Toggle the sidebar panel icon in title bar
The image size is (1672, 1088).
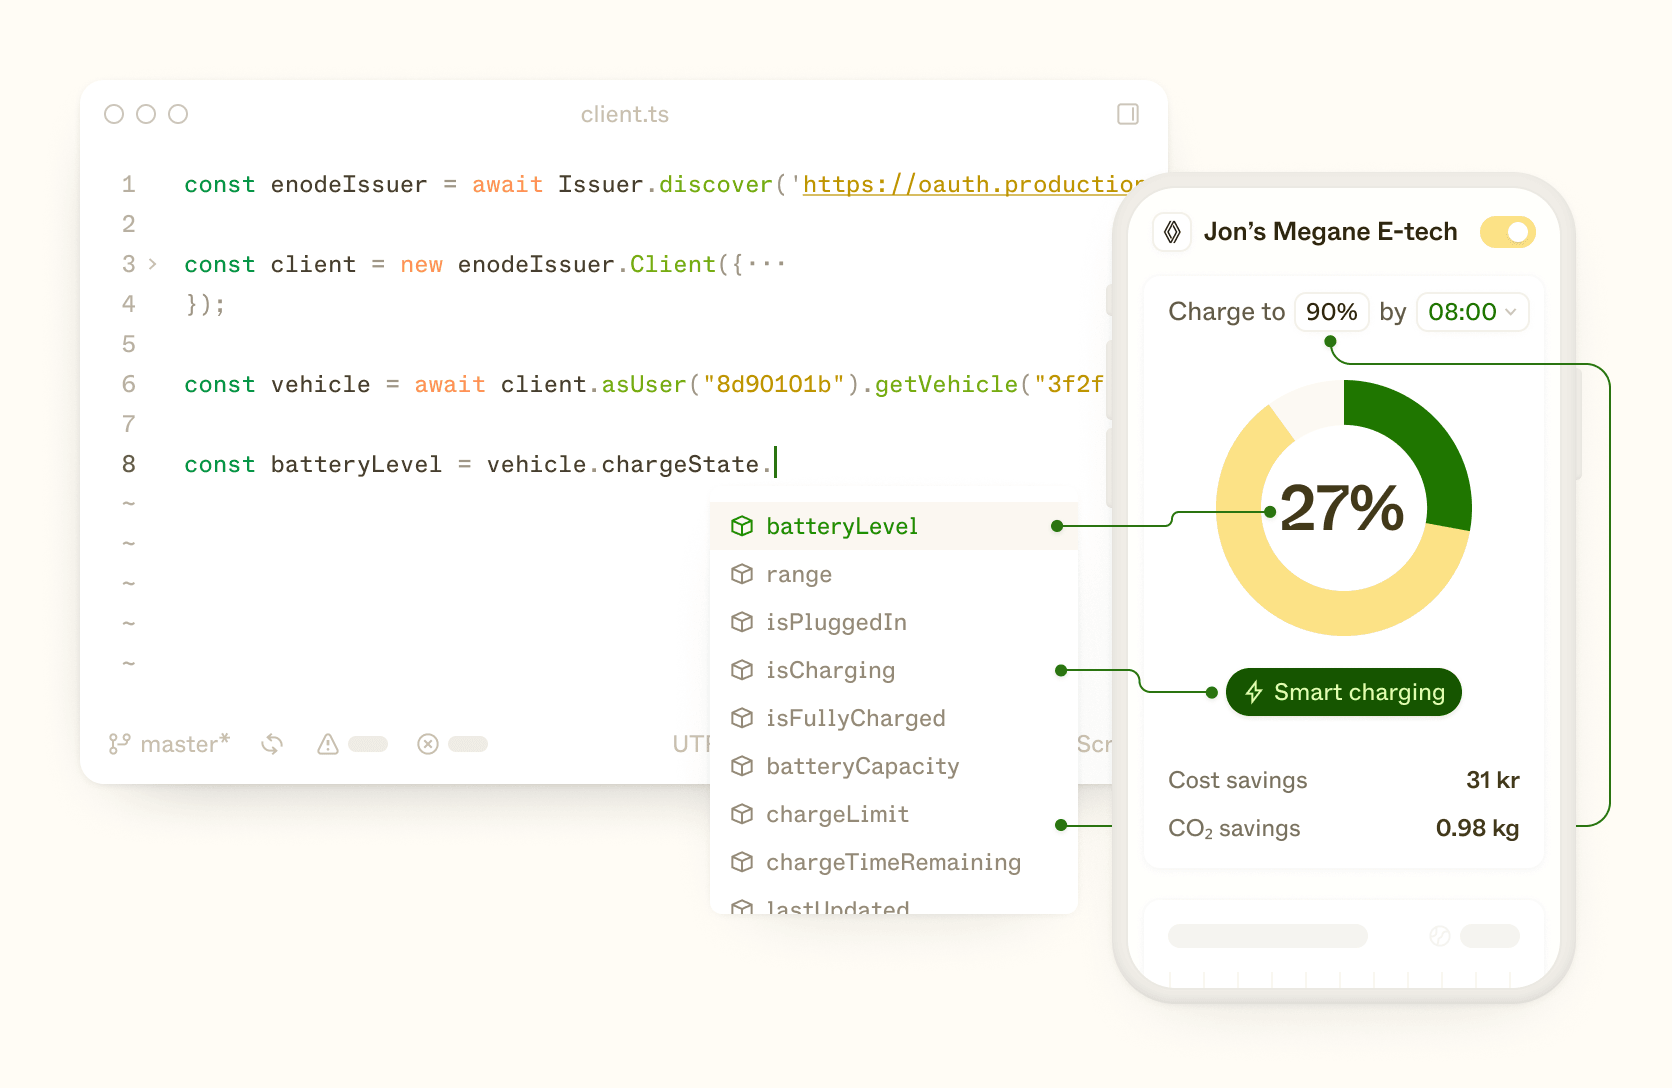click(1128, 114)
